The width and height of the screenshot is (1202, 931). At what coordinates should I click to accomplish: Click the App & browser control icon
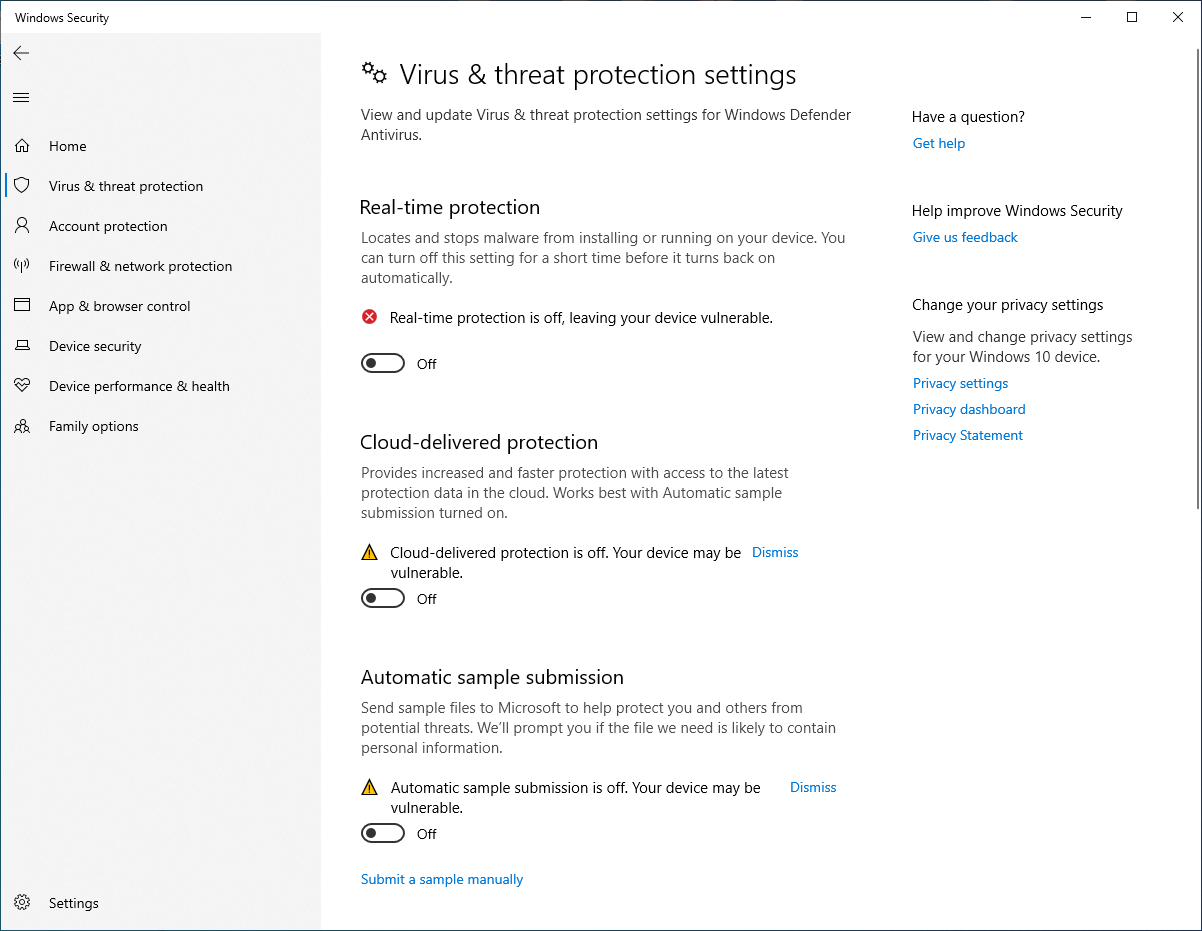pos(22,306)
